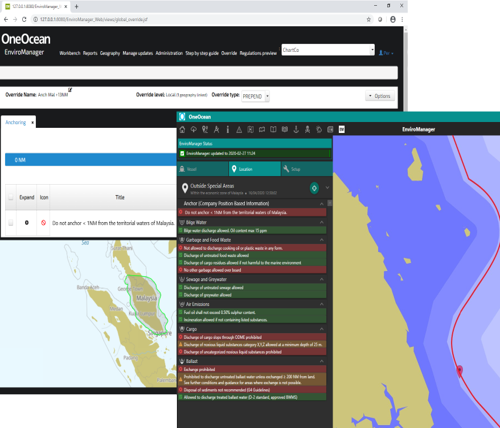Click the cloud upload icon in OneOcean toolbar

194,129
